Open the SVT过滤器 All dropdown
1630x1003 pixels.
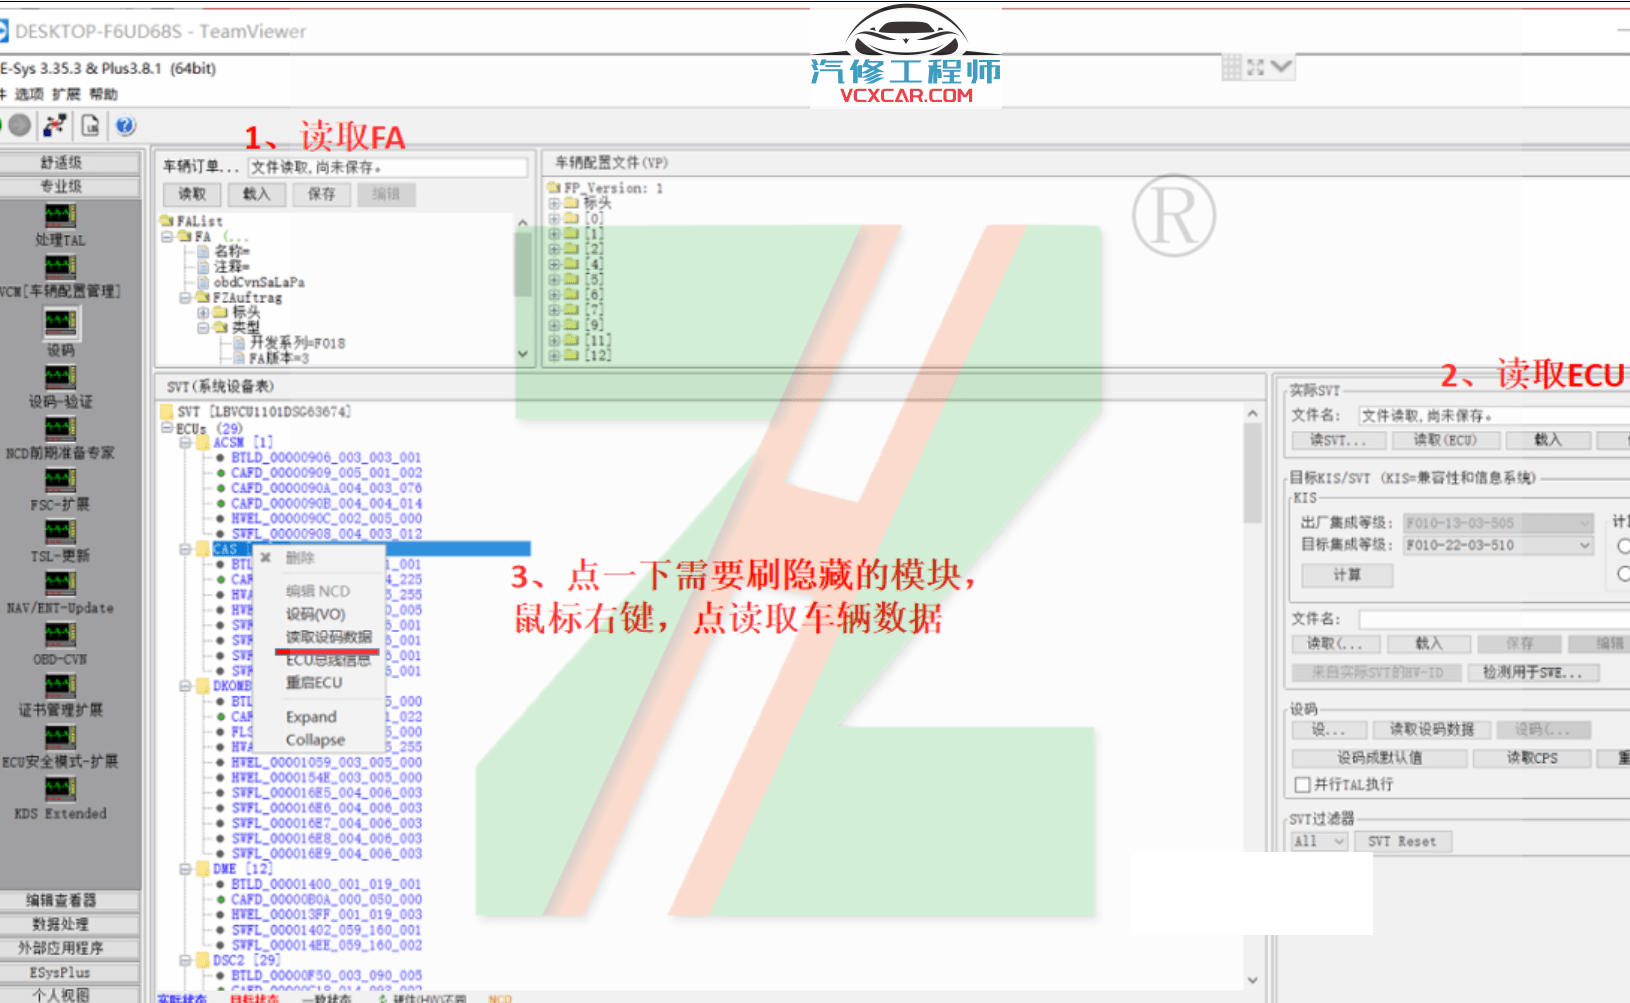[1318, 841]
